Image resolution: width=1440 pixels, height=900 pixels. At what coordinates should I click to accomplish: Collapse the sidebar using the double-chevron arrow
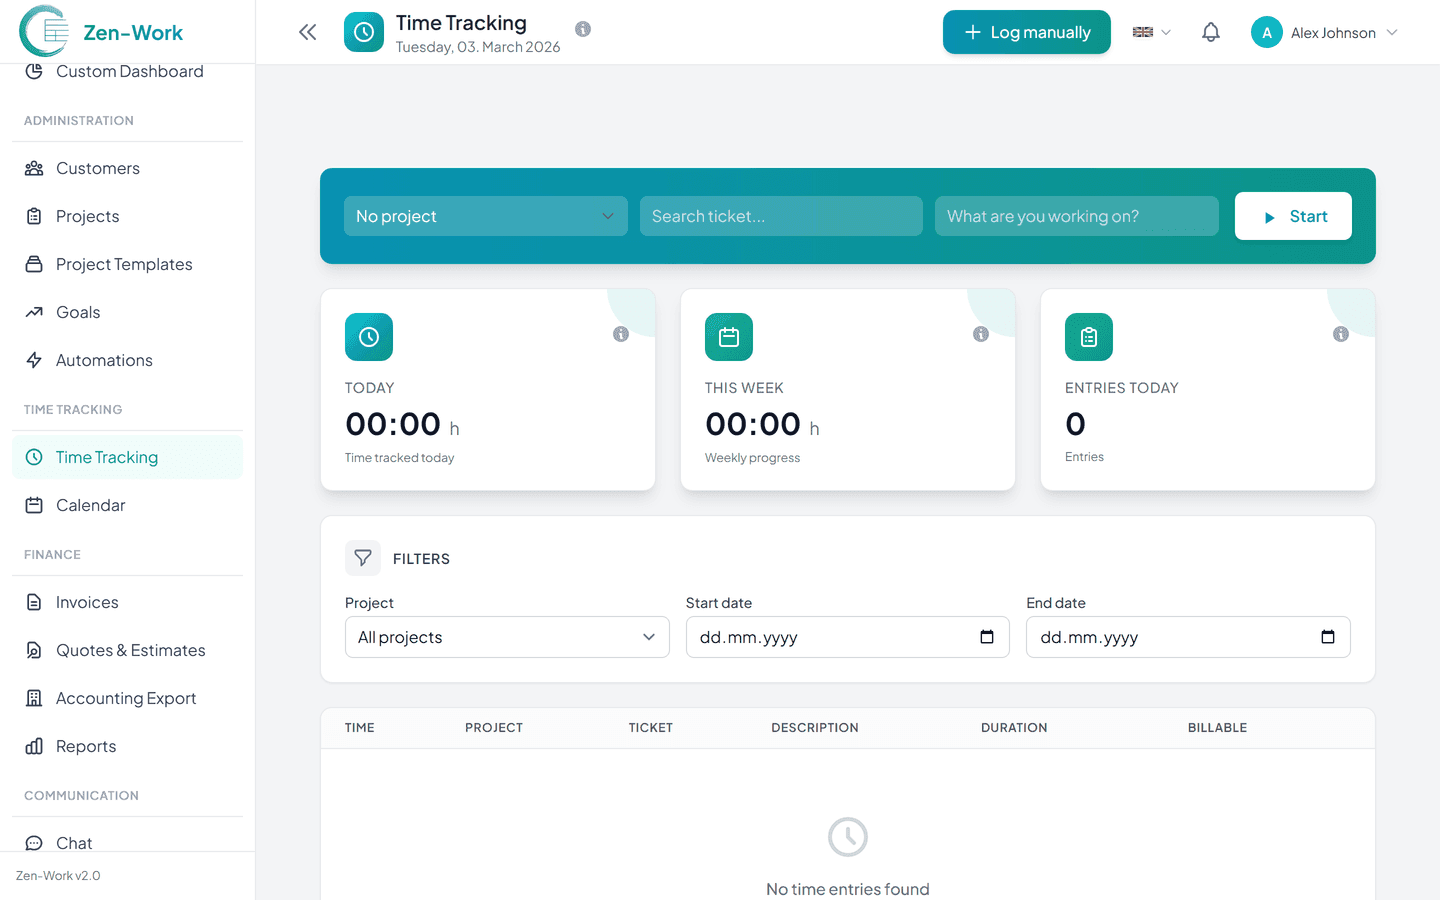[307, 31]
